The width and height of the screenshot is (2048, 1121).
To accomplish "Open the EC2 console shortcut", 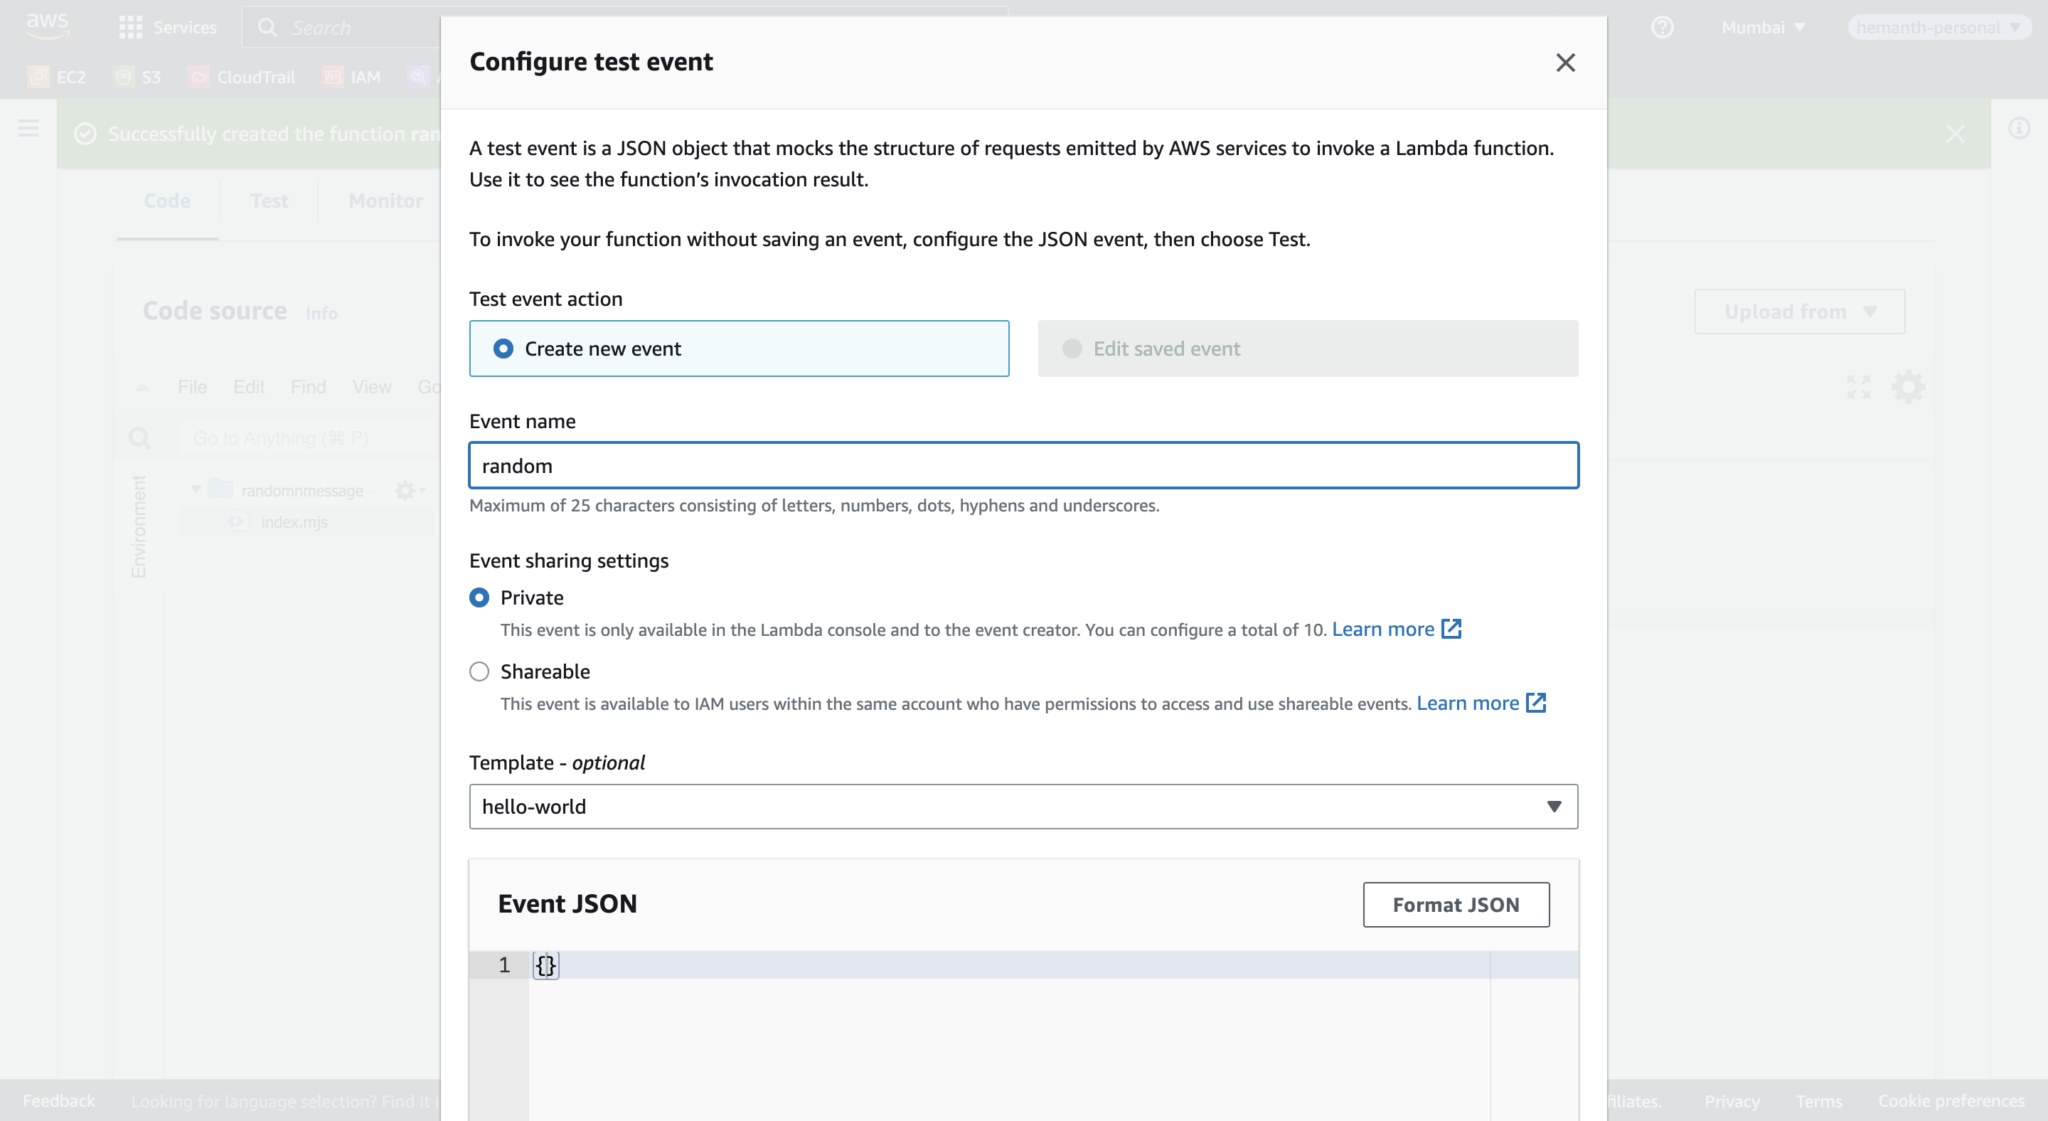I will click(57, 76).
